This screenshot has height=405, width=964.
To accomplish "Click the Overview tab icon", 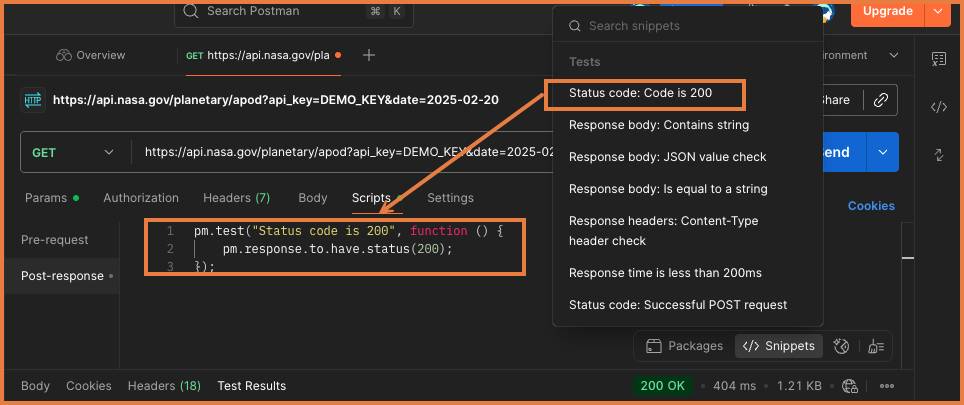I will pos(64,55).
